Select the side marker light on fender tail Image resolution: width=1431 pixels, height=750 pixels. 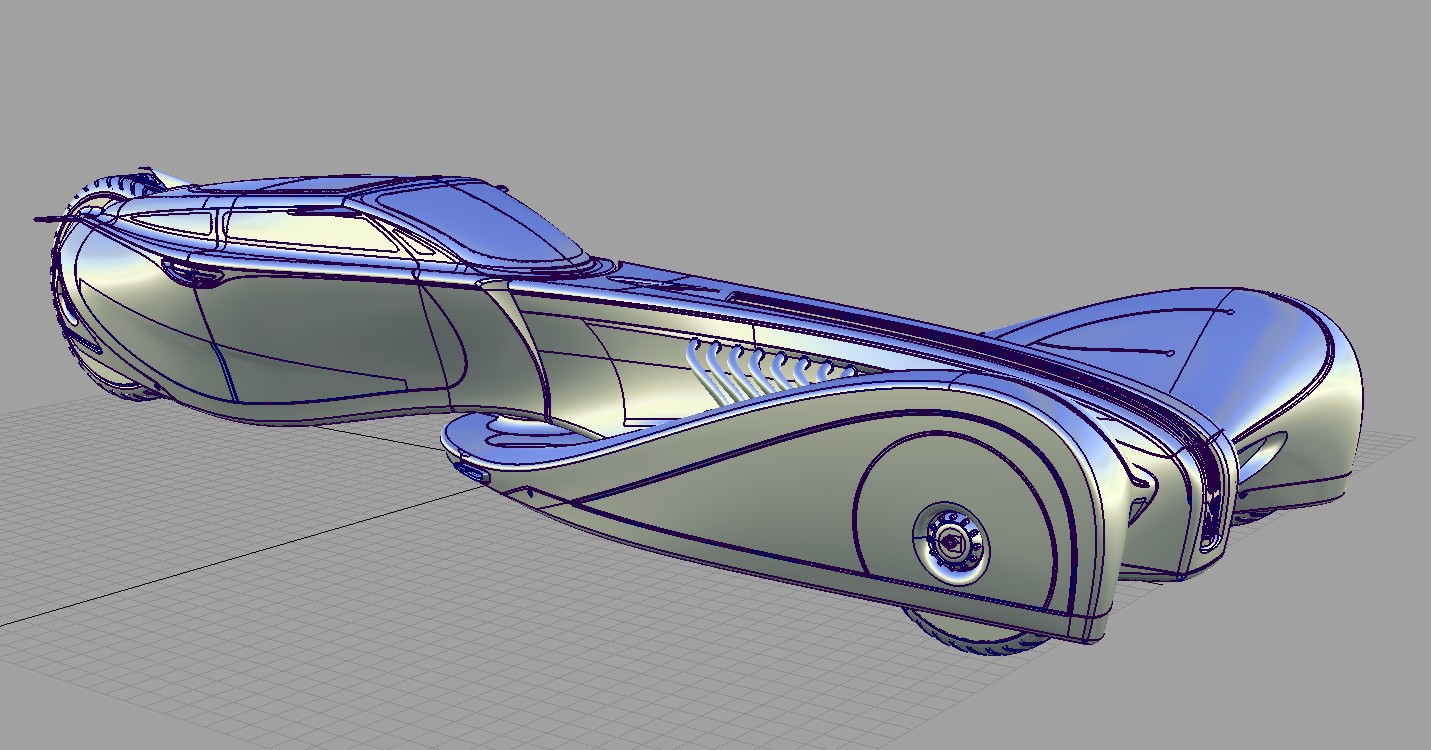(472, 471)
